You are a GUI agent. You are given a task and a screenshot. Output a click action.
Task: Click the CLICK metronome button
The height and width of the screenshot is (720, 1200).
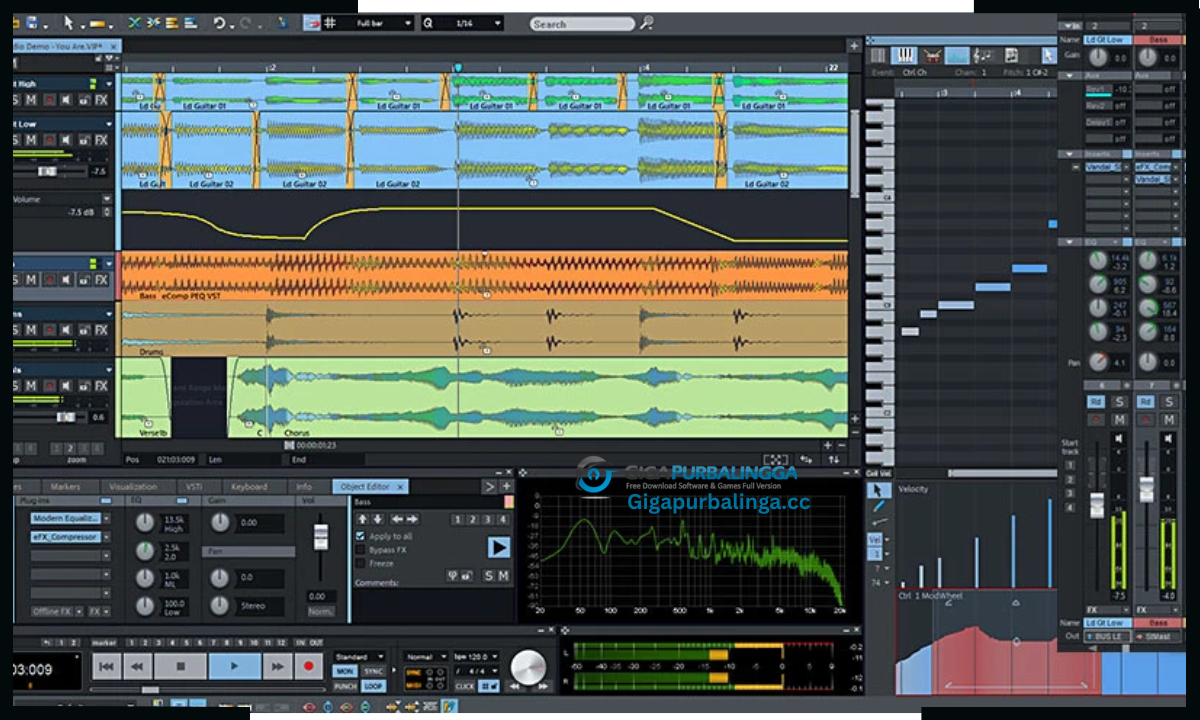pyautogui.click(x=464, y=686)
